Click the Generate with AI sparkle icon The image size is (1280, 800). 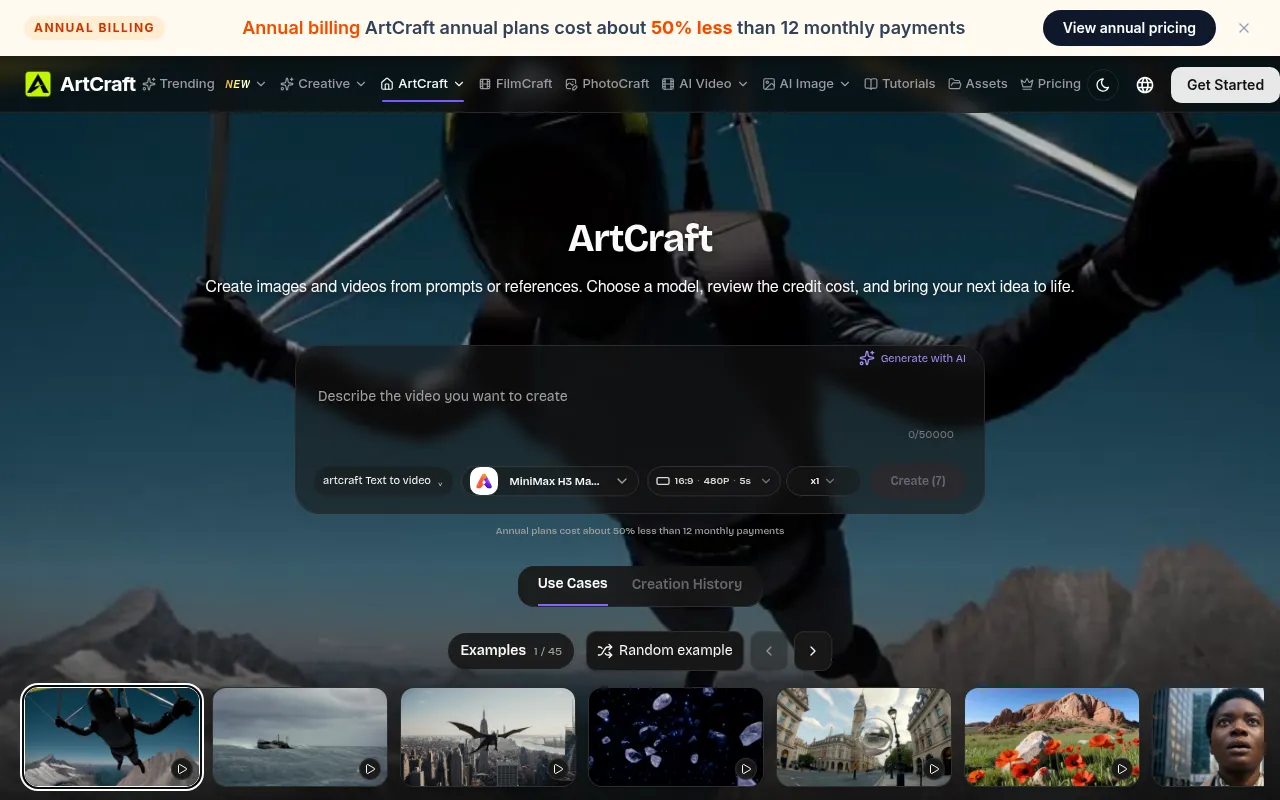click(867, 358)
